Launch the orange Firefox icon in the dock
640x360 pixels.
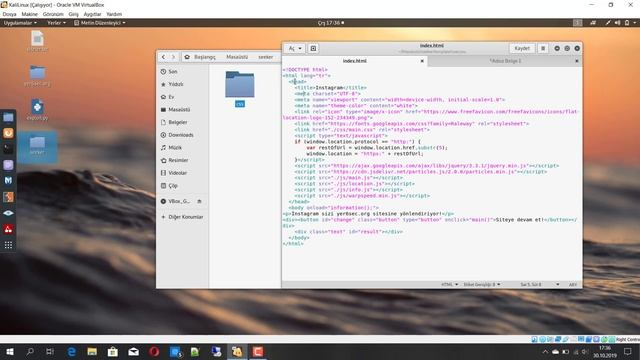(x=8, y=133)
